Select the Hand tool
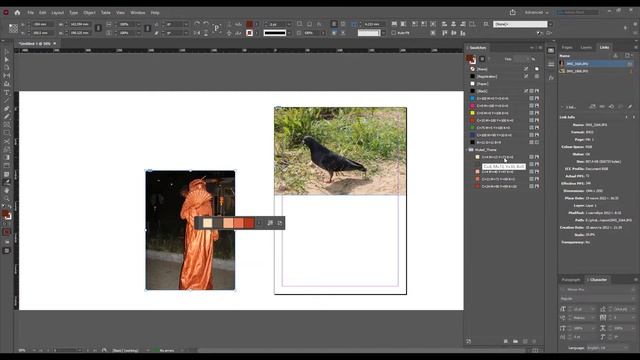Viewport: 640px width, 360px height. click(x=7, y=191)
